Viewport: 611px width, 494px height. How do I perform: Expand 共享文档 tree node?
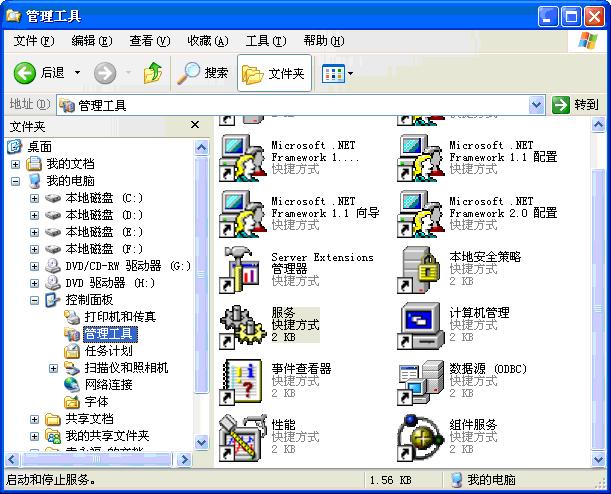(x=34, y=419)
